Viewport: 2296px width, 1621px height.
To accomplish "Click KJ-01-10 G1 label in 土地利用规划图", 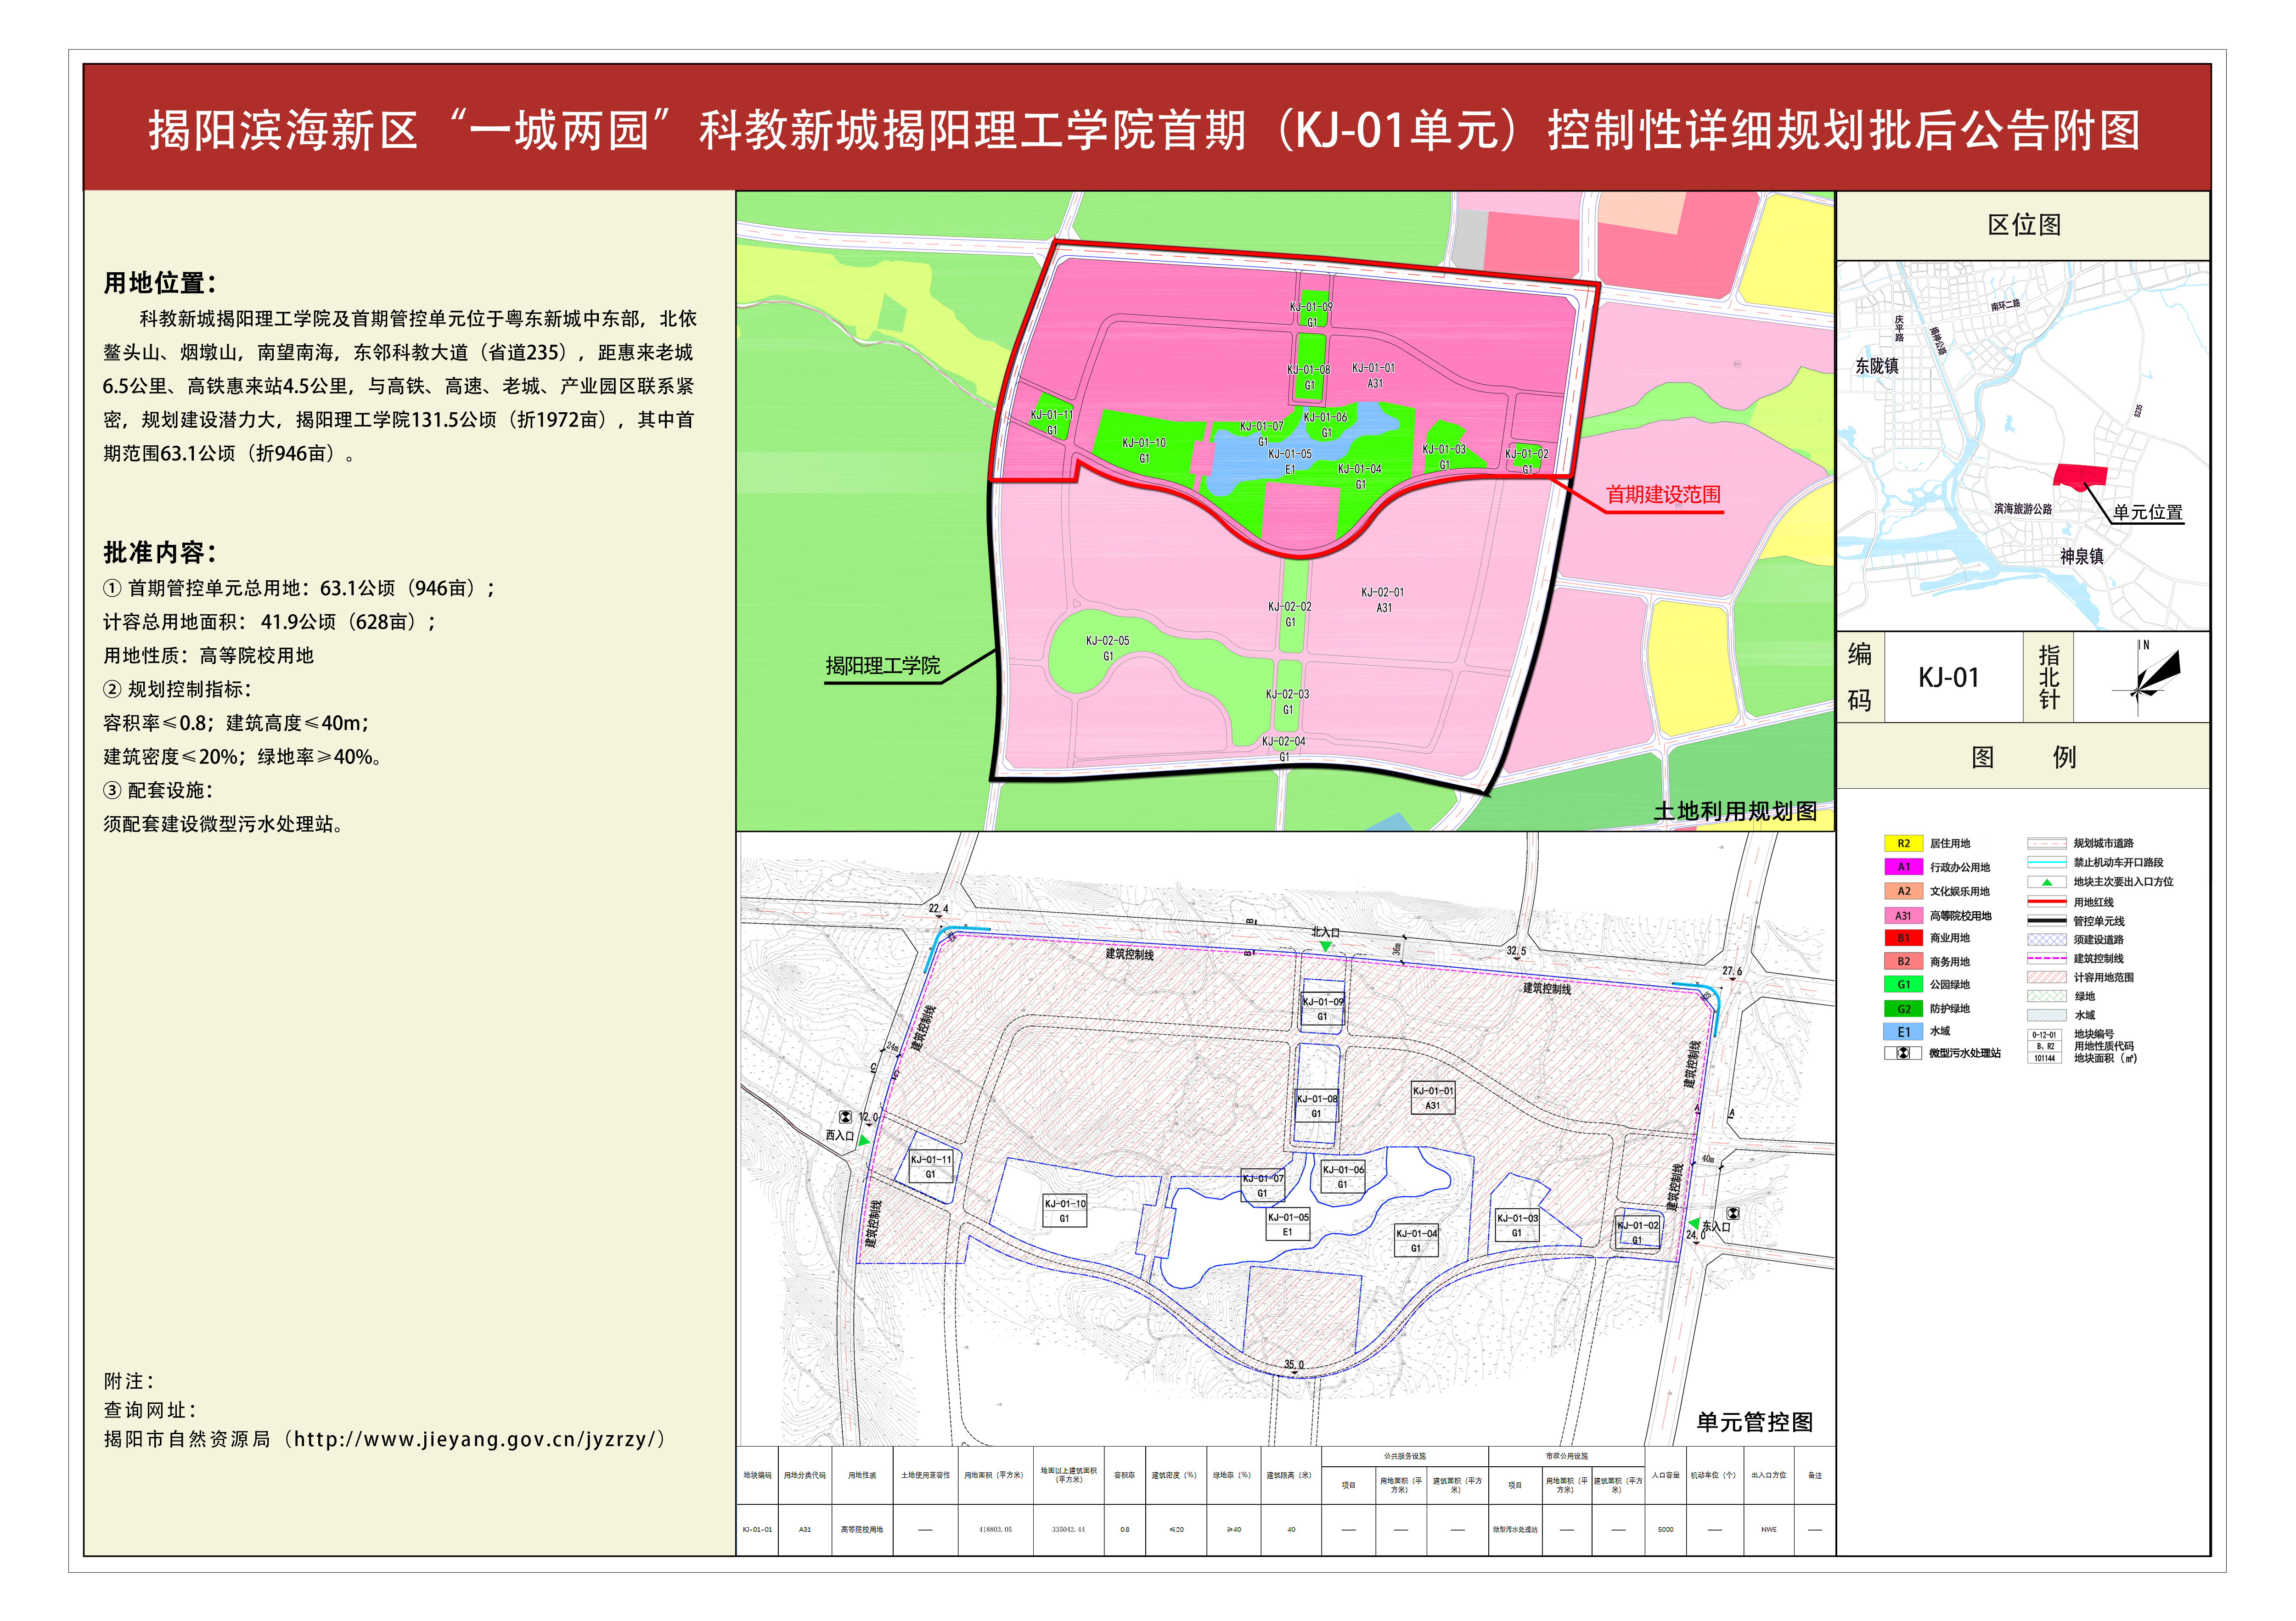I will pos(1144,450).
